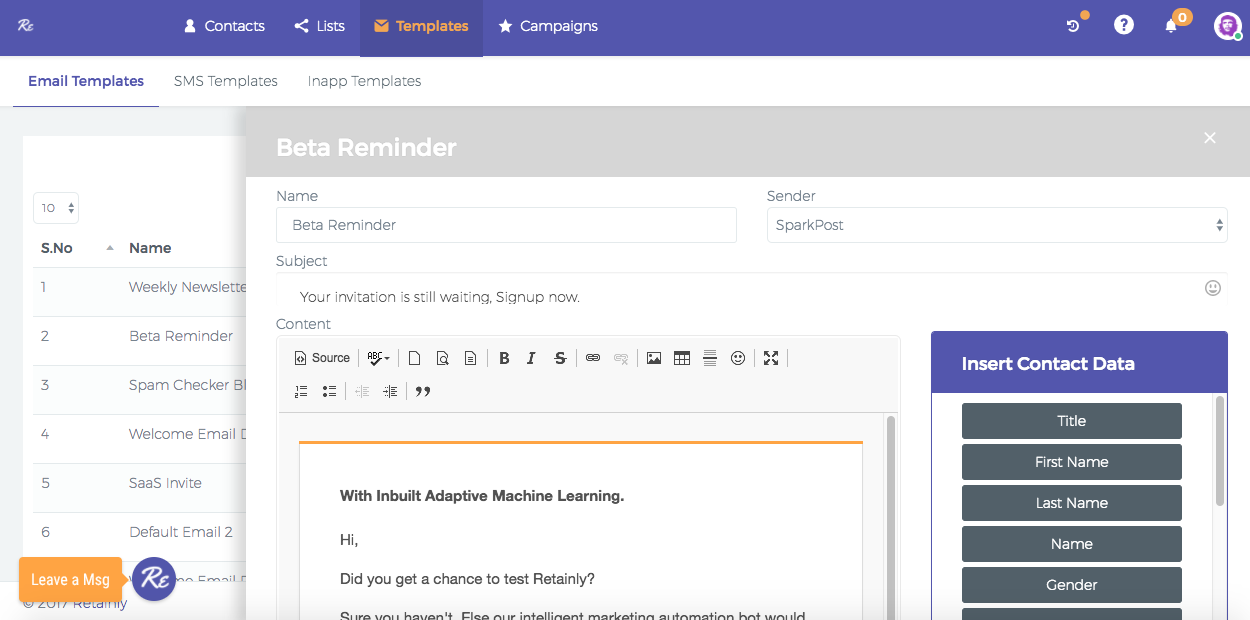
Task: Click the 'With Inbuilt Adaptive Machine Learning' heading
Action: [482, 496]
